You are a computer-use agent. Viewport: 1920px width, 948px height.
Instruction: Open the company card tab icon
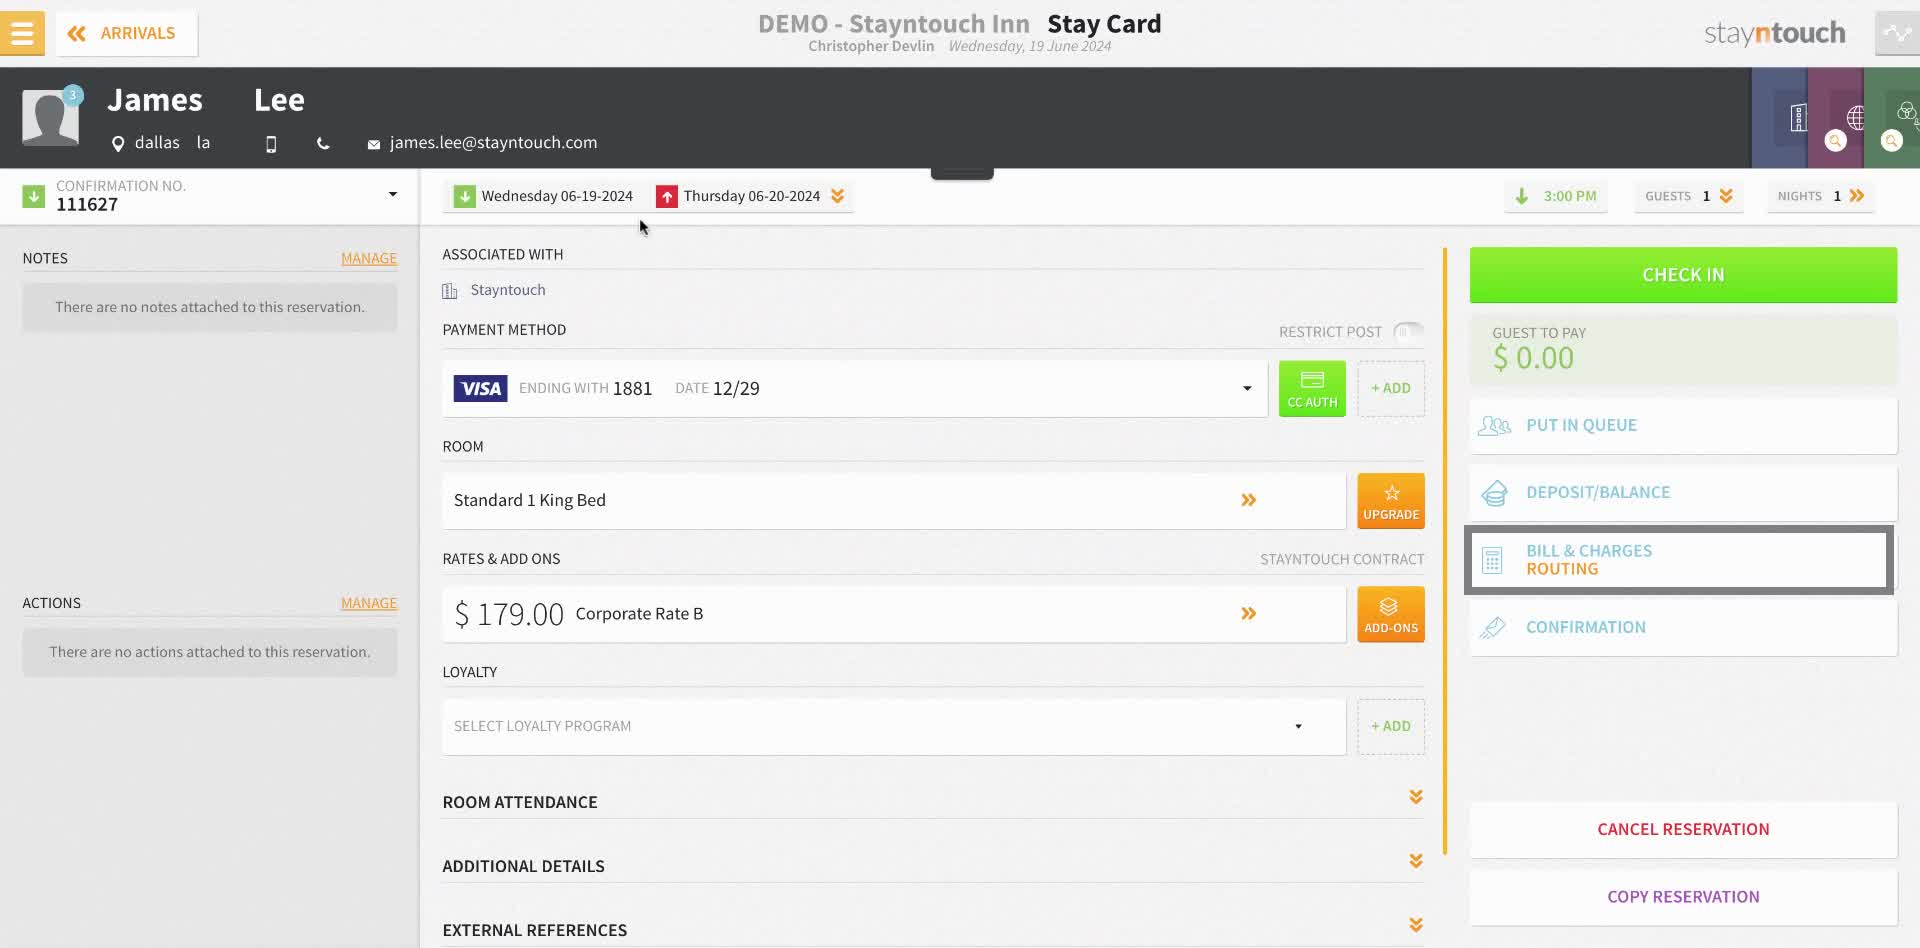tap(1796, 118)
